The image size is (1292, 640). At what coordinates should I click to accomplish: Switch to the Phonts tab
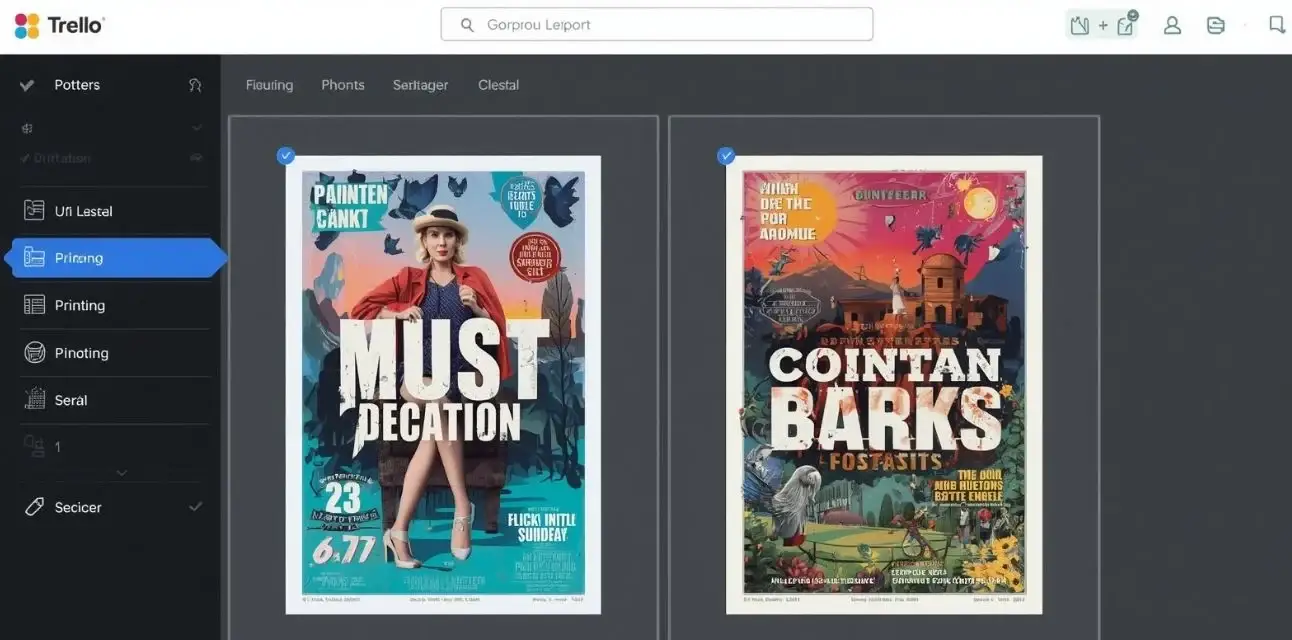tap(343, 84)
